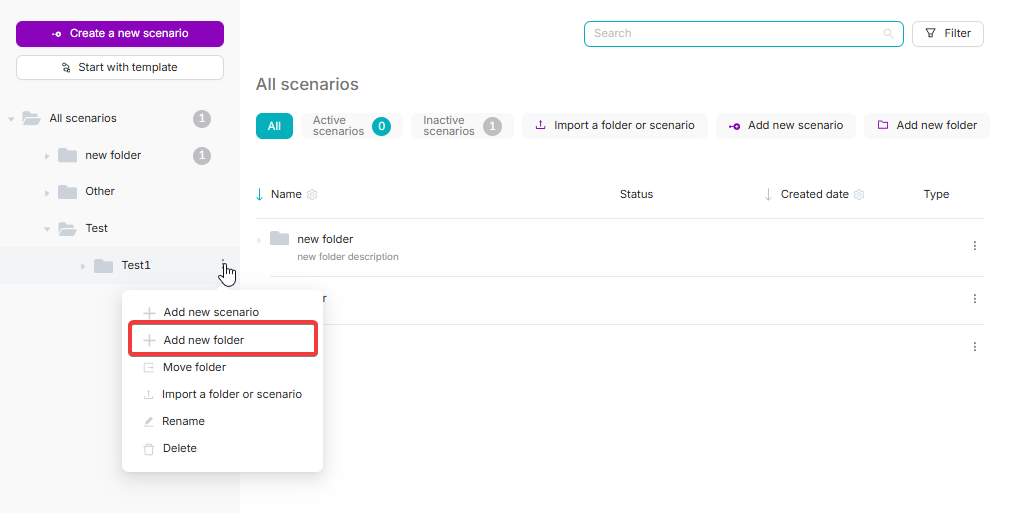The image size is (1016, 513).
Task: Click the Name column sort arrow
Action: (x=260, y=194)
